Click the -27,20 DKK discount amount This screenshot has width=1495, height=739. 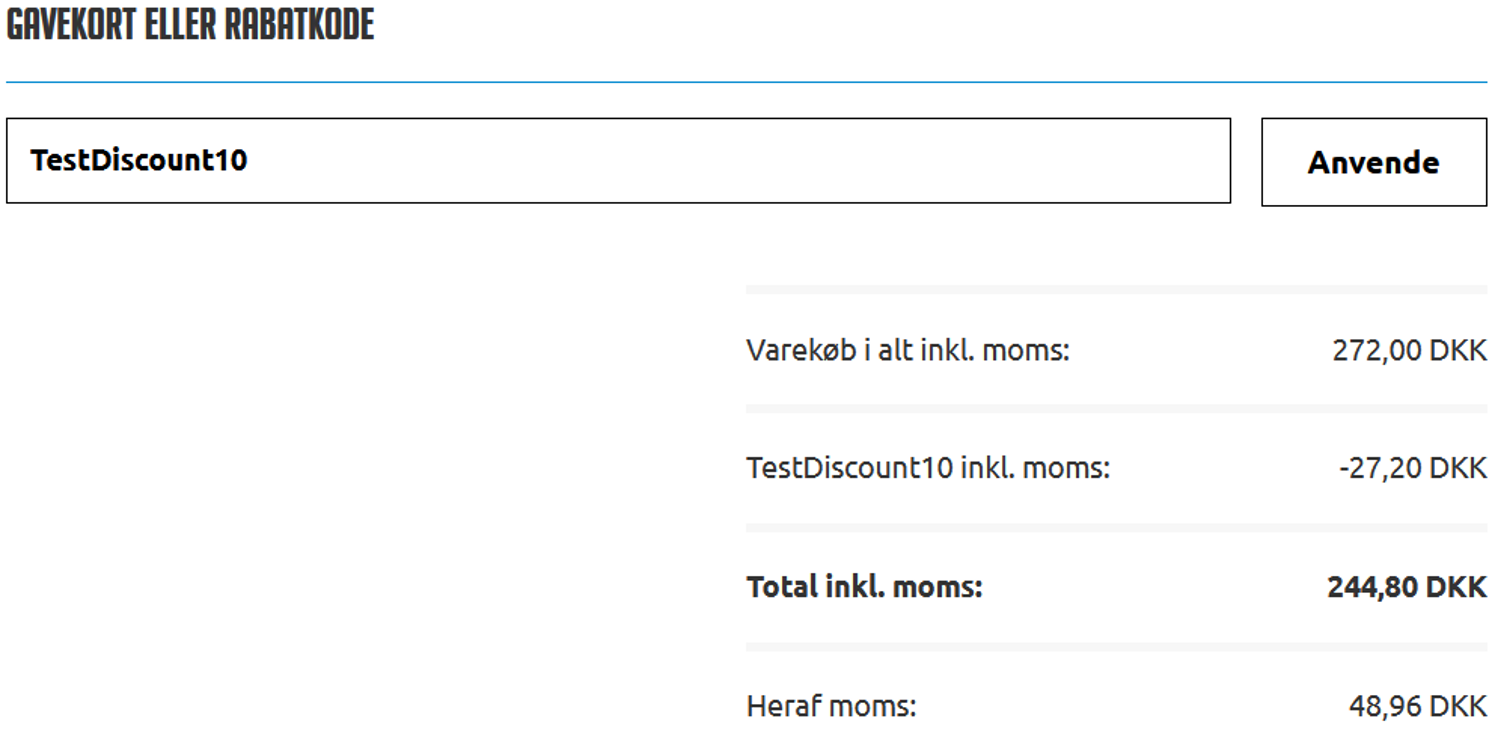coord(1413,468)
